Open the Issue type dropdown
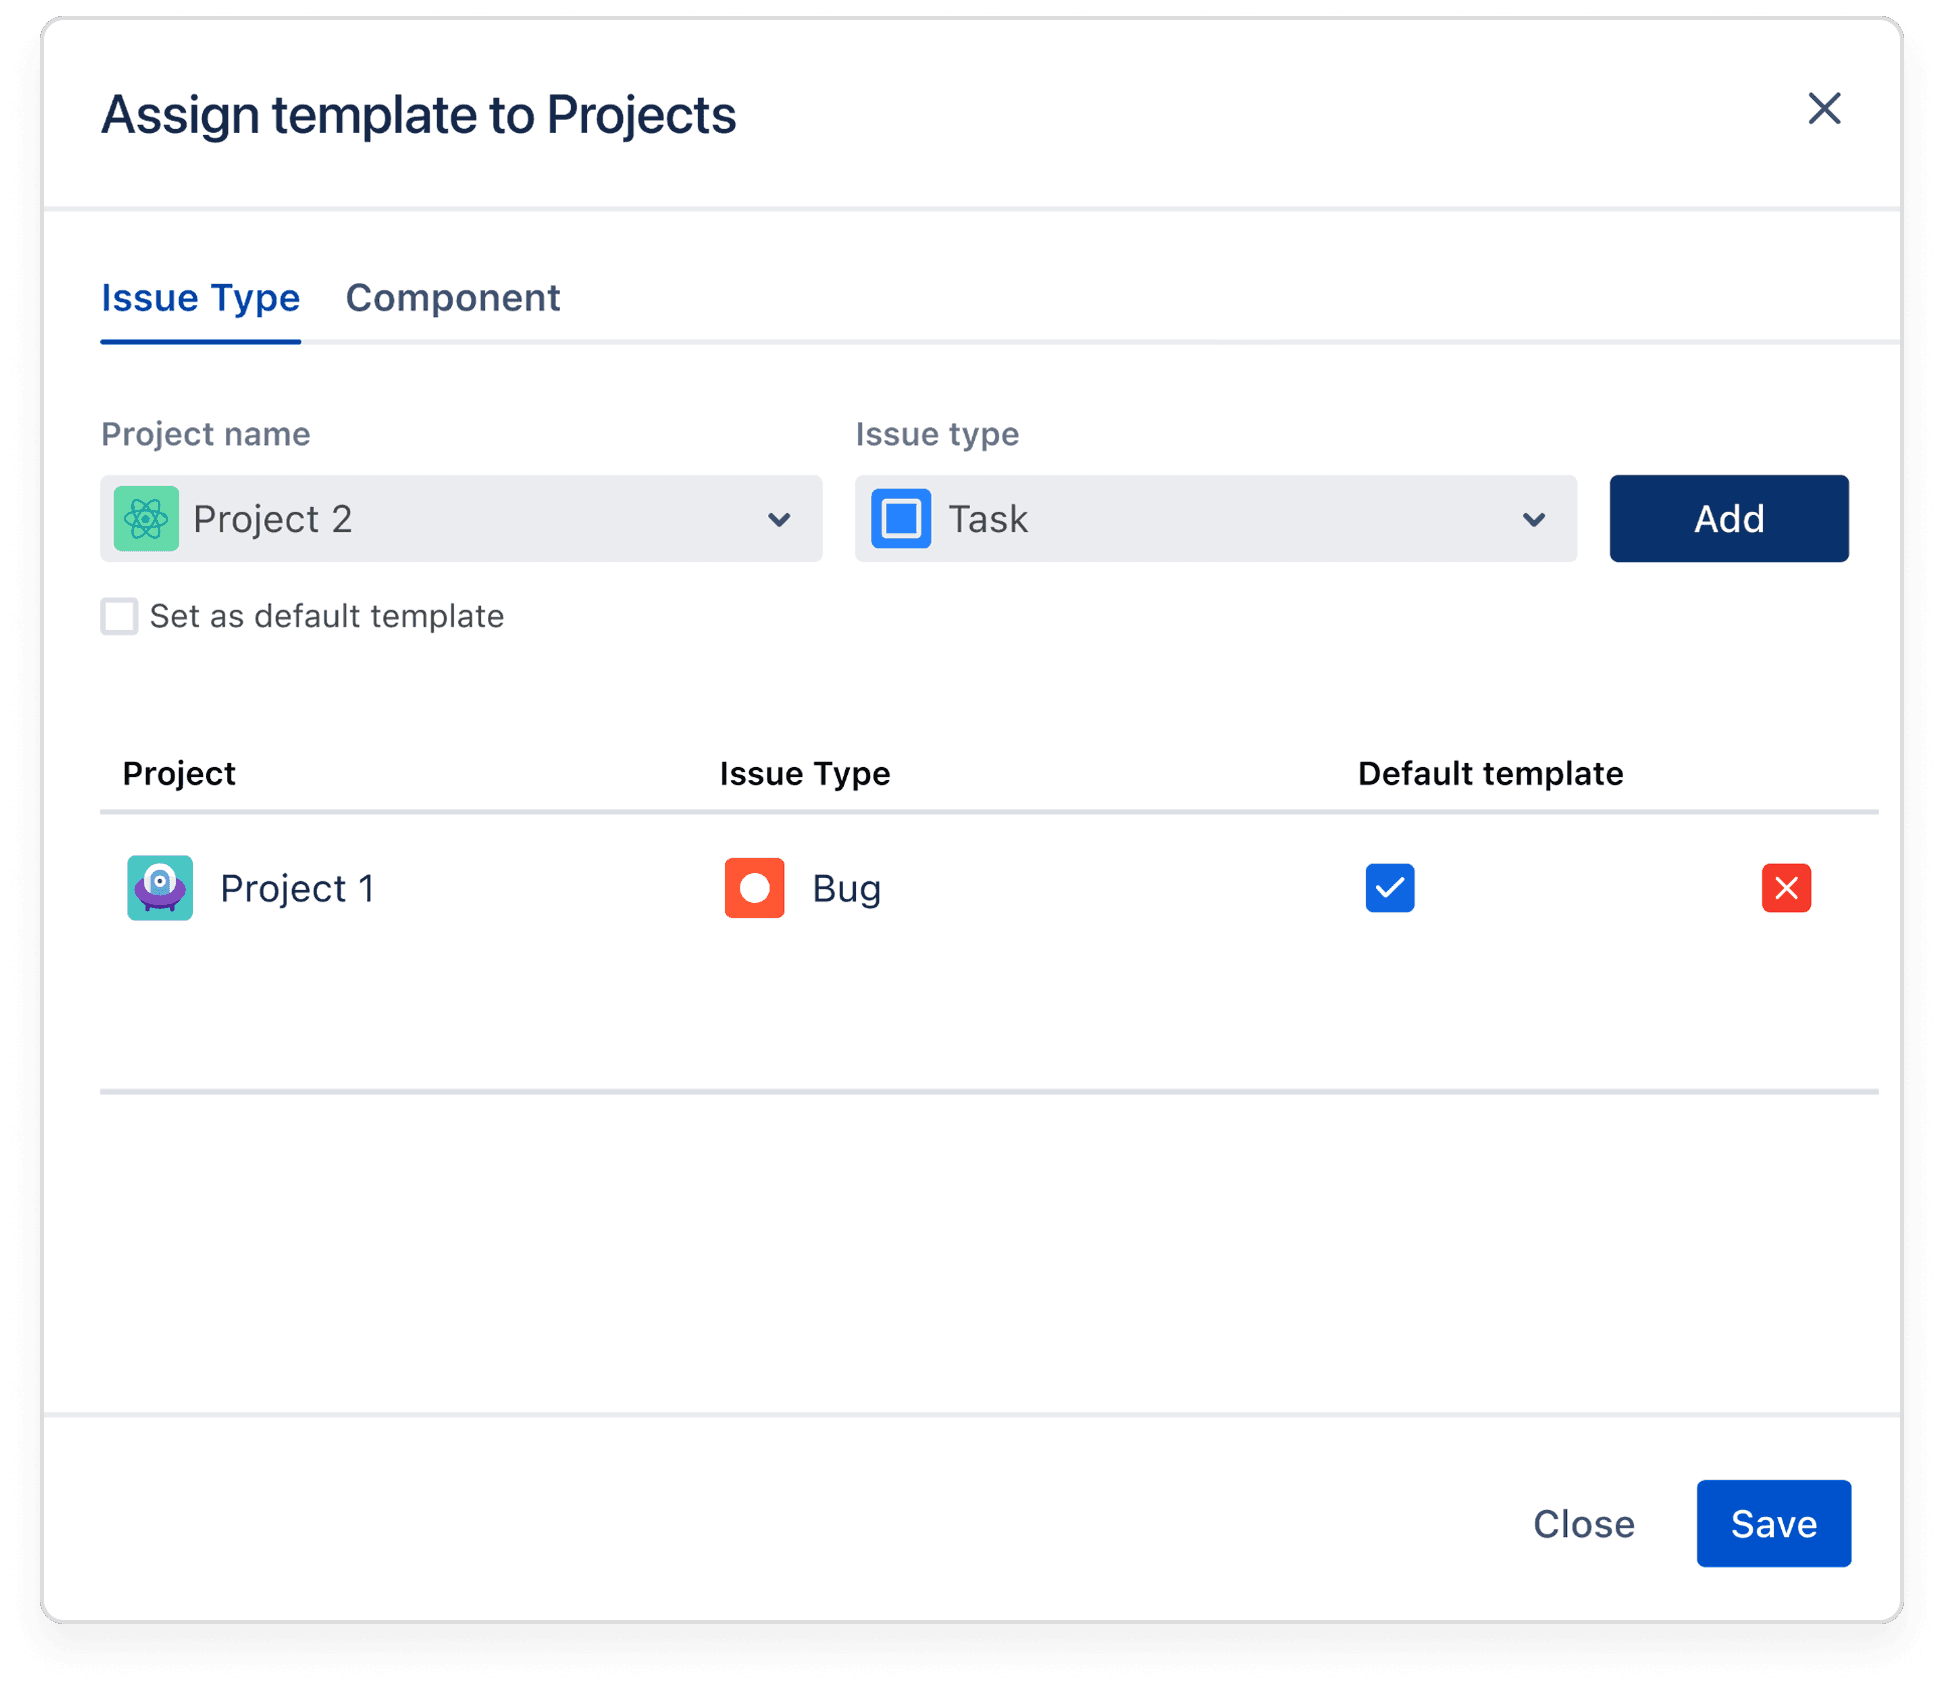Image resolution: width=1944 pixels, height=1688 pixels. tap(1214, 519)
